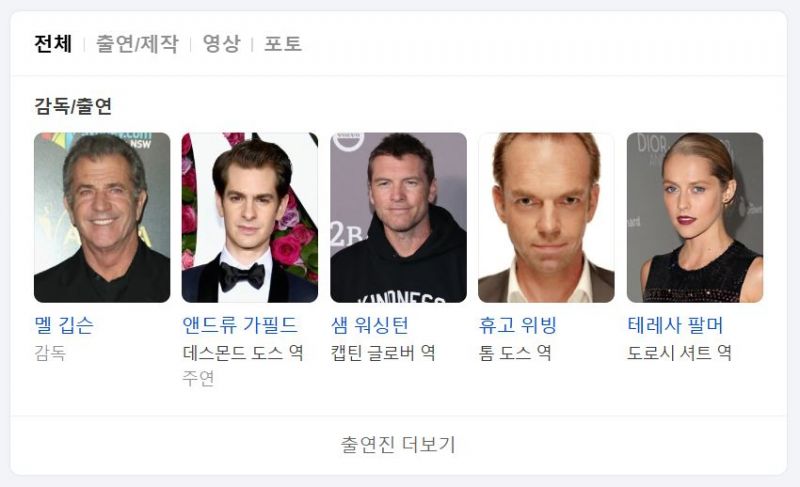Click the 감독/출연 section heading
The width and height of the screenshot is (800, 487).
click(x=73, y=106)
